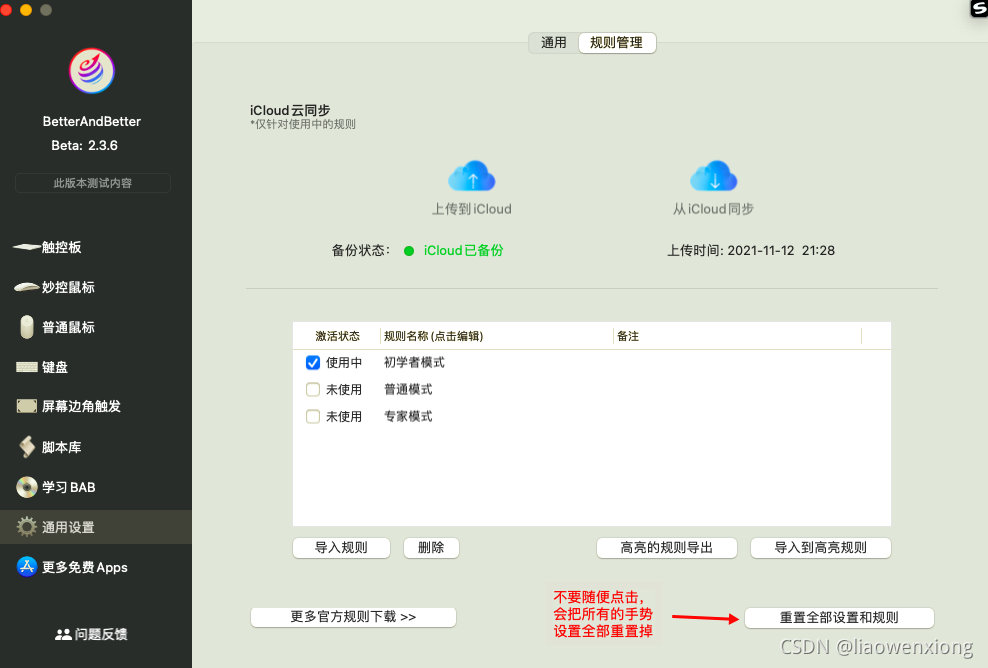
Task: Enable the 专家模式 rule checkbox
Action: click(x=313, y=416)
